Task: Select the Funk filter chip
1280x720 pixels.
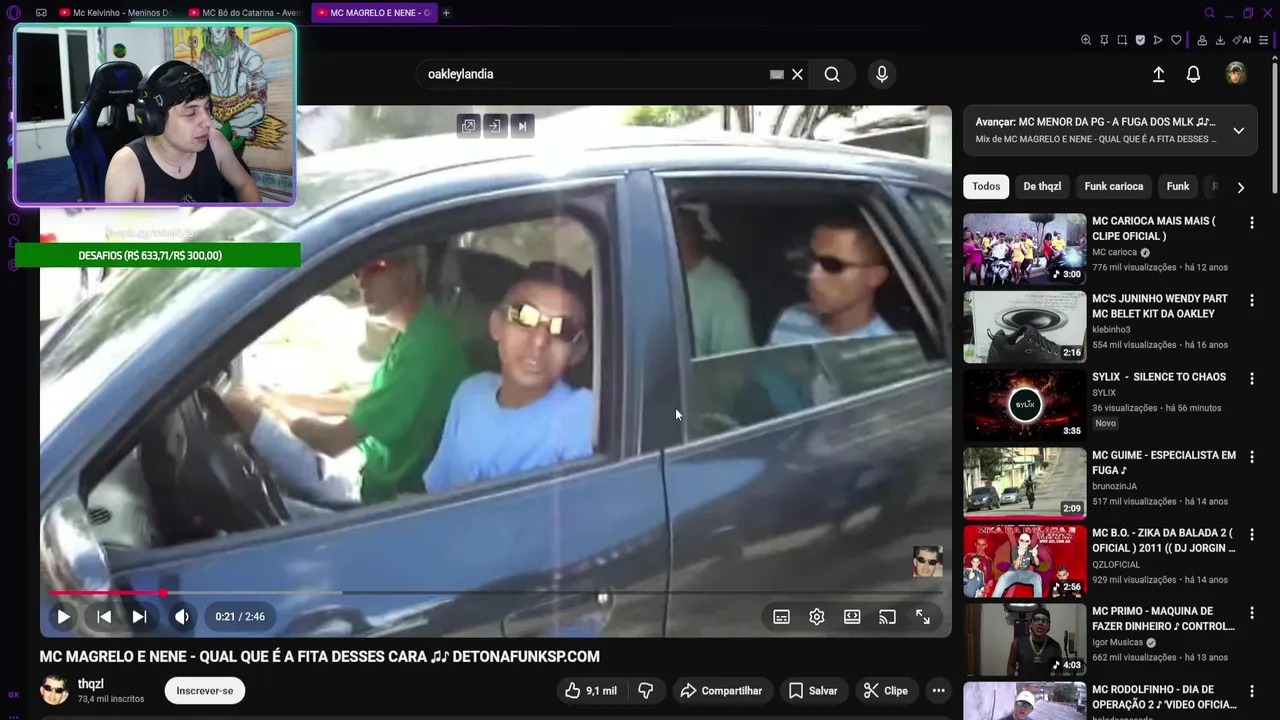Action: point(1178,187)
